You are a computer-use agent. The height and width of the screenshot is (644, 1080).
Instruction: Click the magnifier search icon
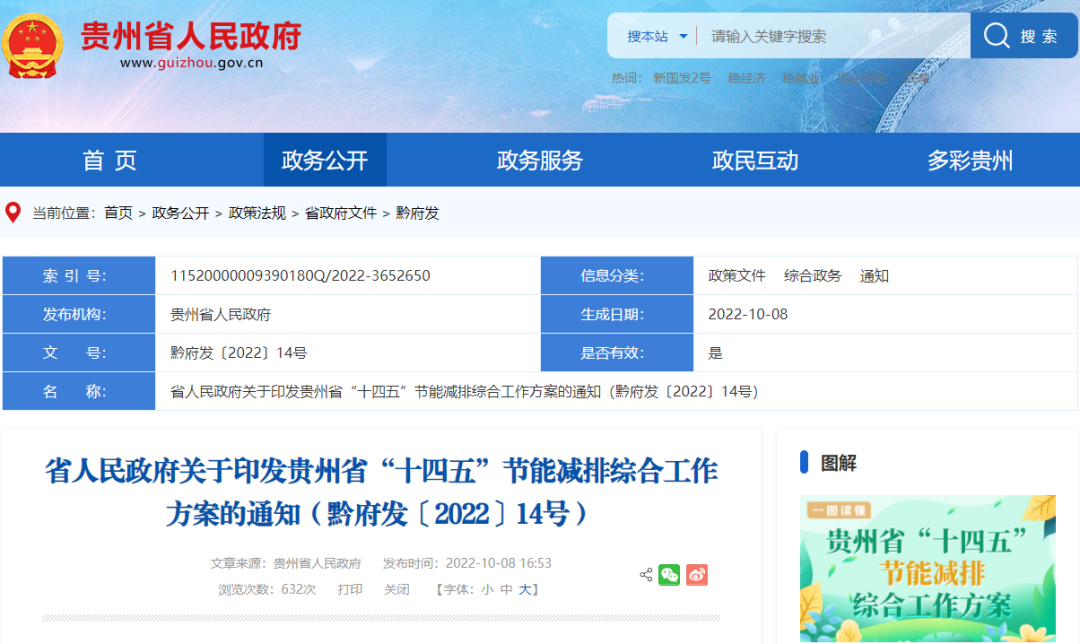(x=996, y=35)
